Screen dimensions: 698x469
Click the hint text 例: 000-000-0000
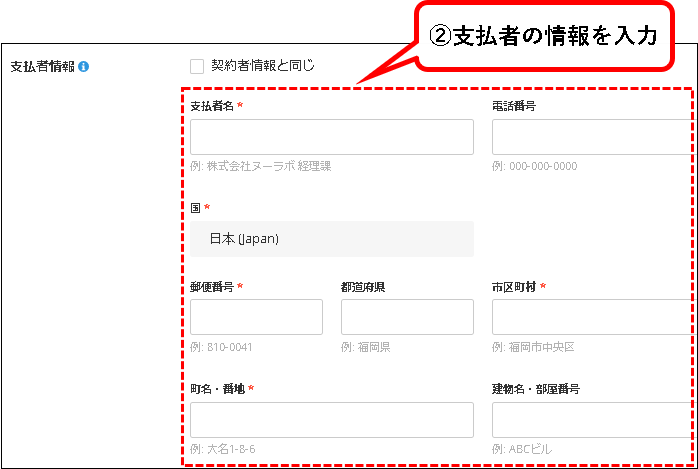tap(534, 166)
